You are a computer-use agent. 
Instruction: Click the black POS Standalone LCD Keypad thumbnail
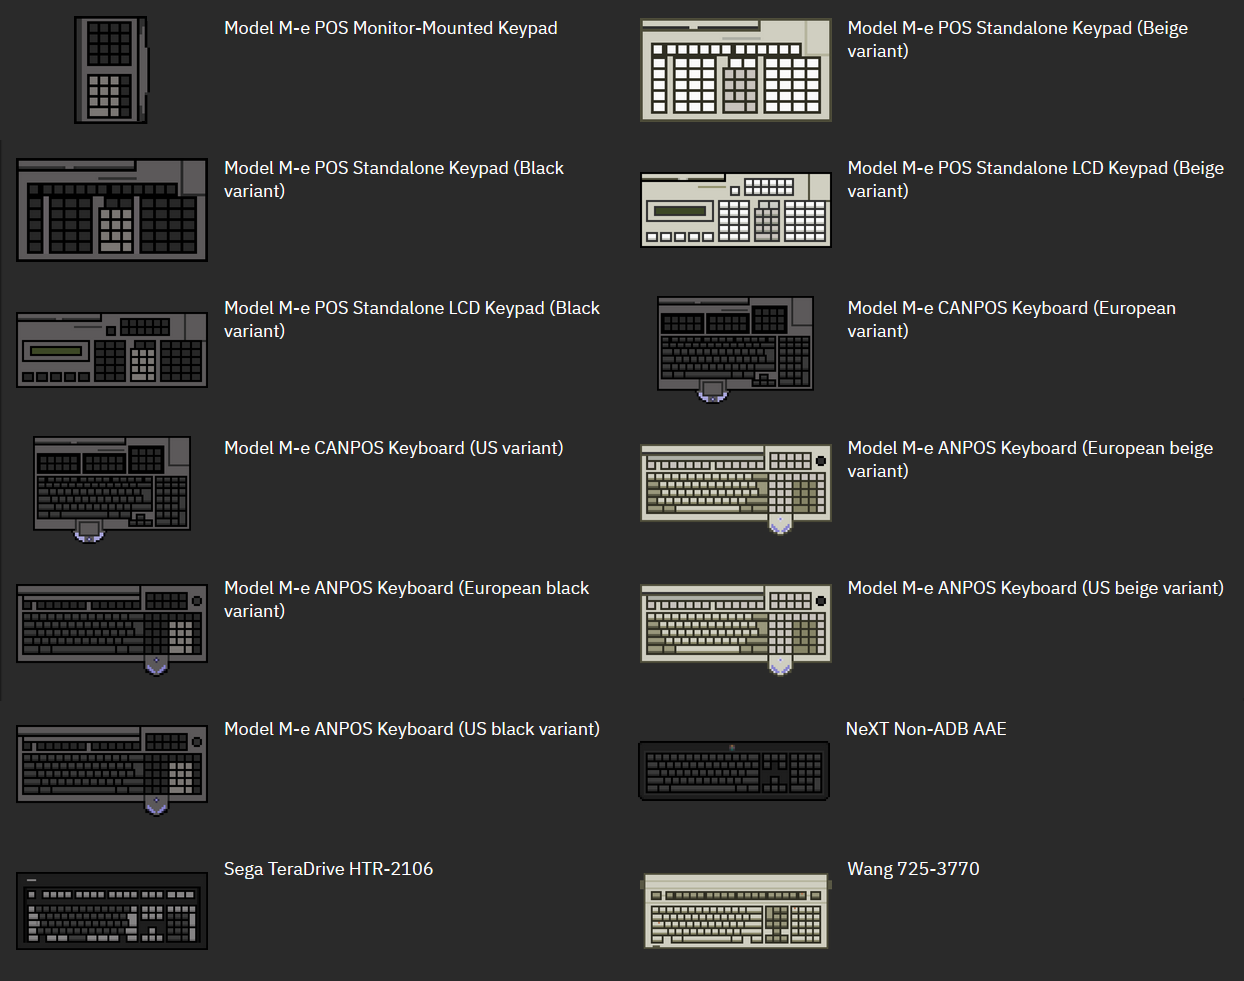tap(111, 349)
